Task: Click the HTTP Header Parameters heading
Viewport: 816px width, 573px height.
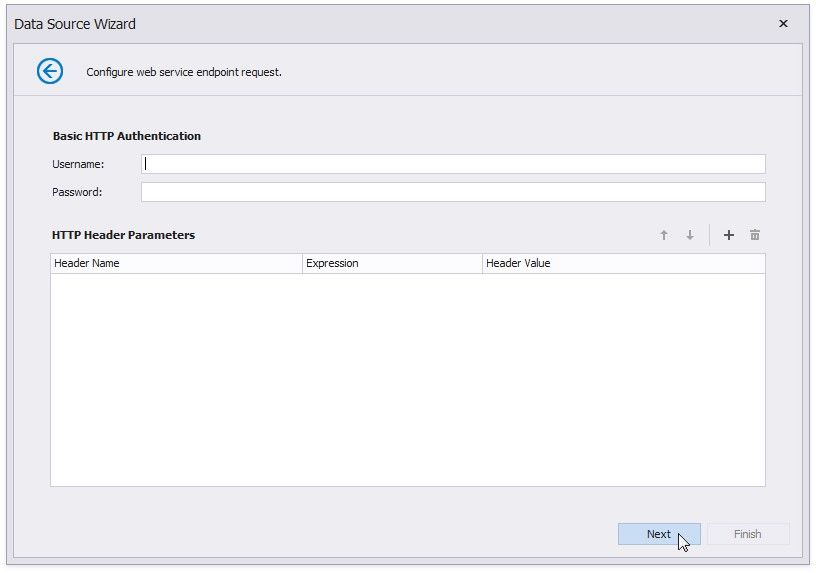Action: click(123, 235)
